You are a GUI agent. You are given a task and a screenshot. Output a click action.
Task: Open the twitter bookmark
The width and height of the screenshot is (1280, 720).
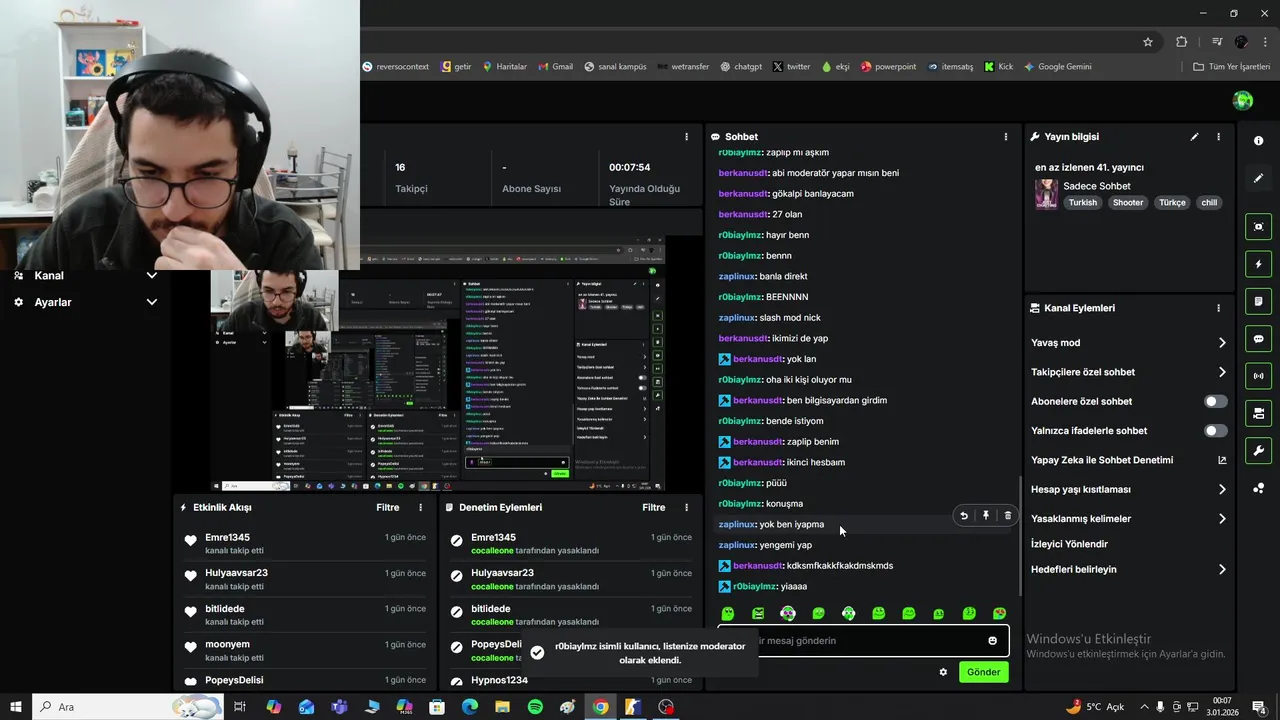pyautogui.click(x=791, y=67)
